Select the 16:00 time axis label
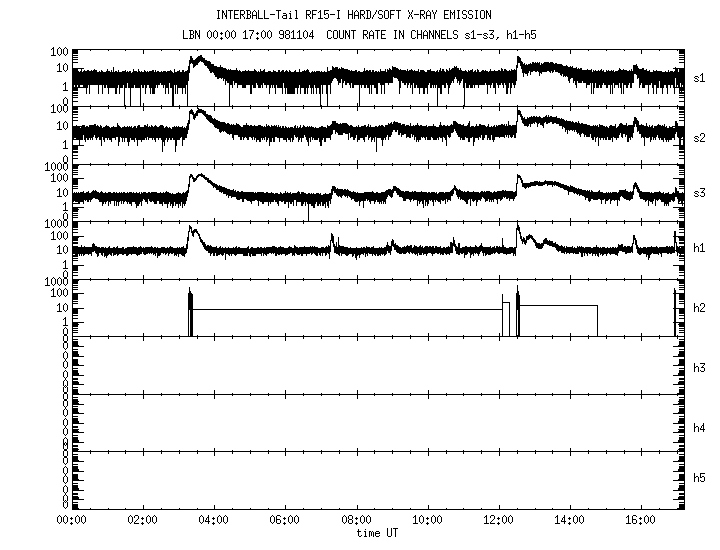Image resolution: width=720 pixels, height=550 pixels. pos(642,521)
